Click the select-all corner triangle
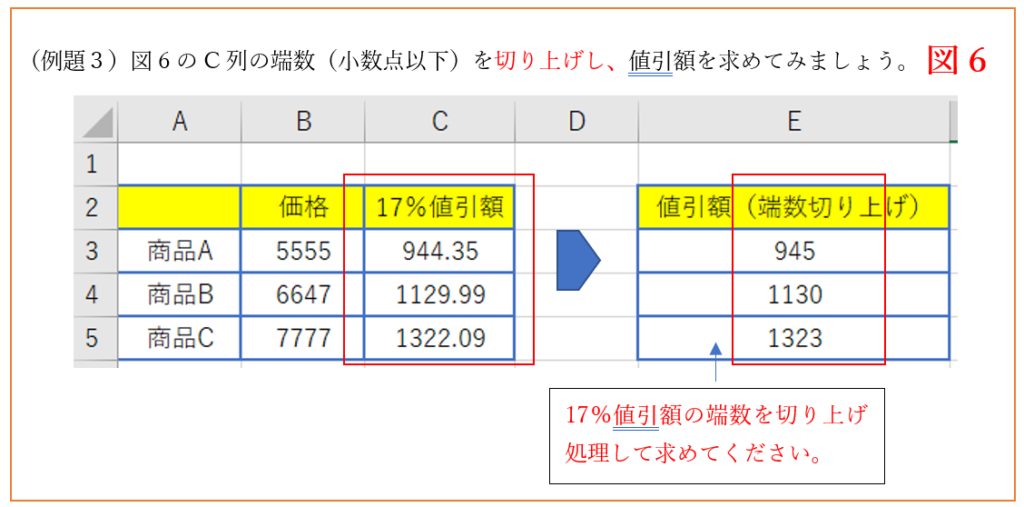The width and height of the screenshot is (1024, 507). click(96, 121)
